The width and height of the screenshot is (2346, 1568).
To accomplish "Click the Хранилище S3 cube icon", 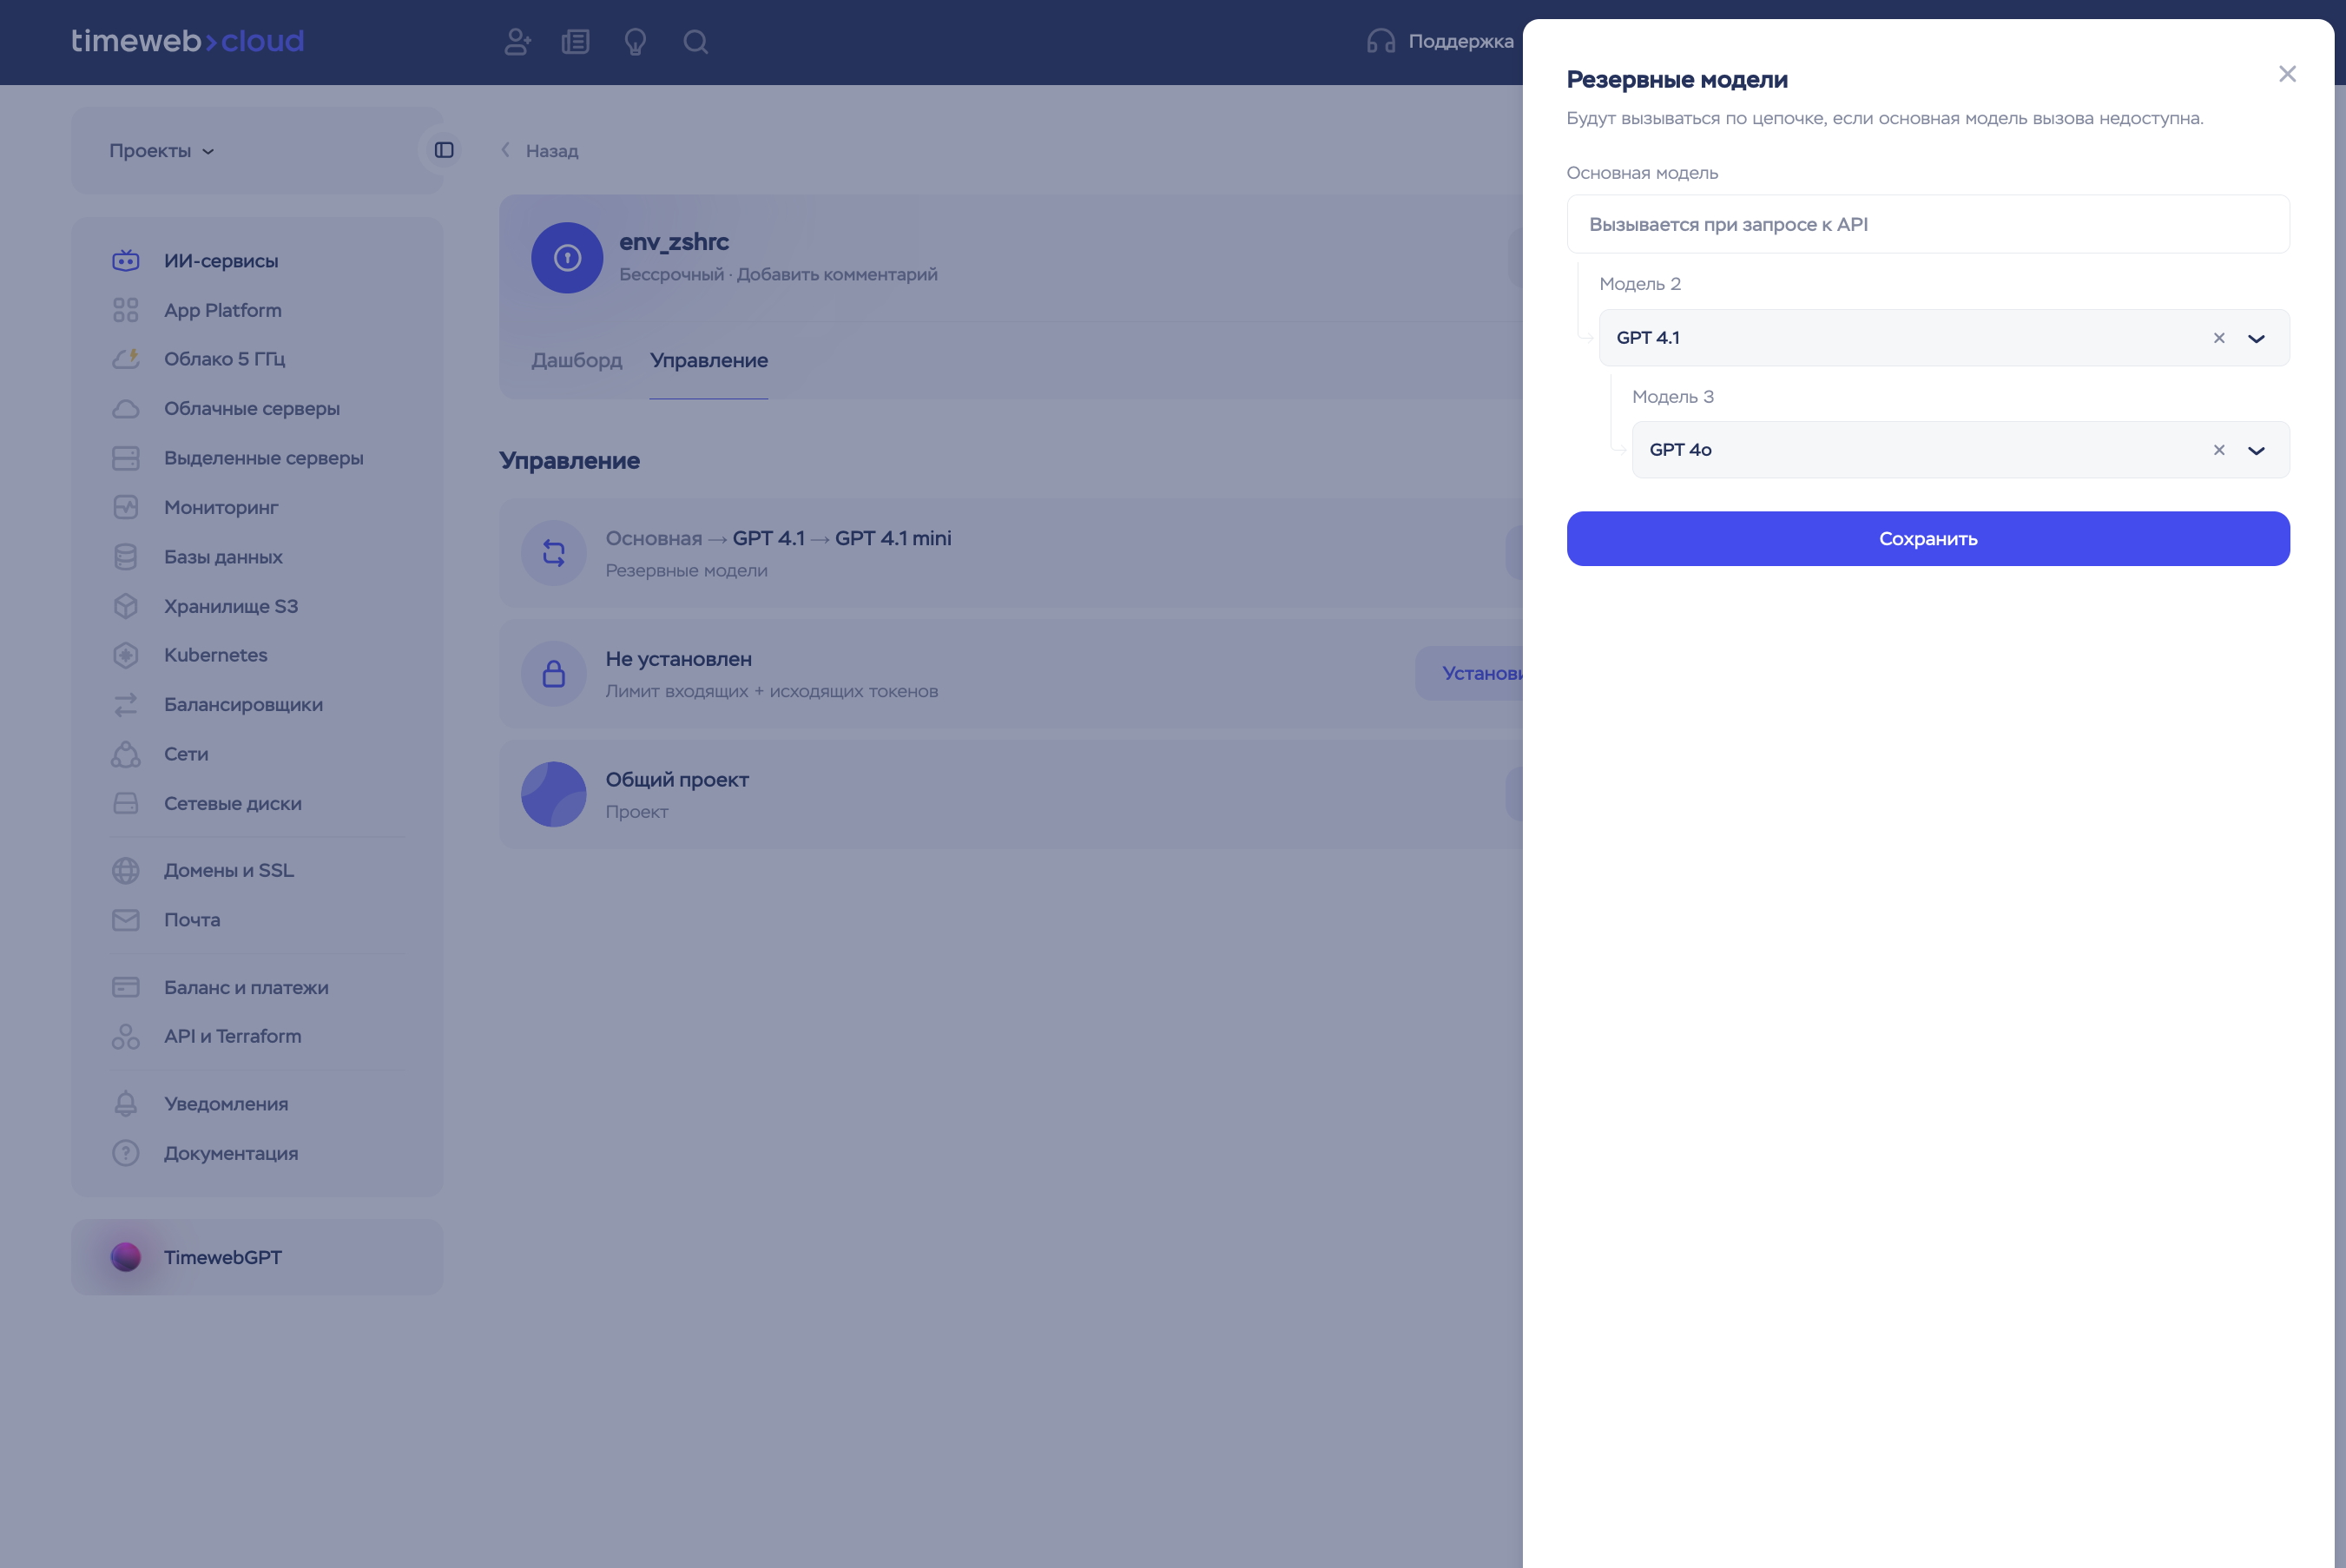I will 126,606.
